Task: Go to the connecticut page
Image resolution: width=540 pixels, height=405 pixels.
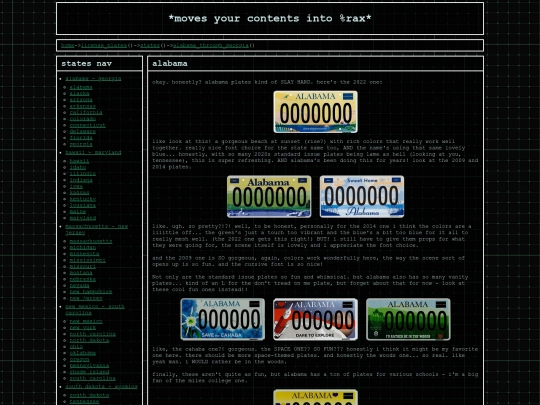Action: tap(87, 125)
